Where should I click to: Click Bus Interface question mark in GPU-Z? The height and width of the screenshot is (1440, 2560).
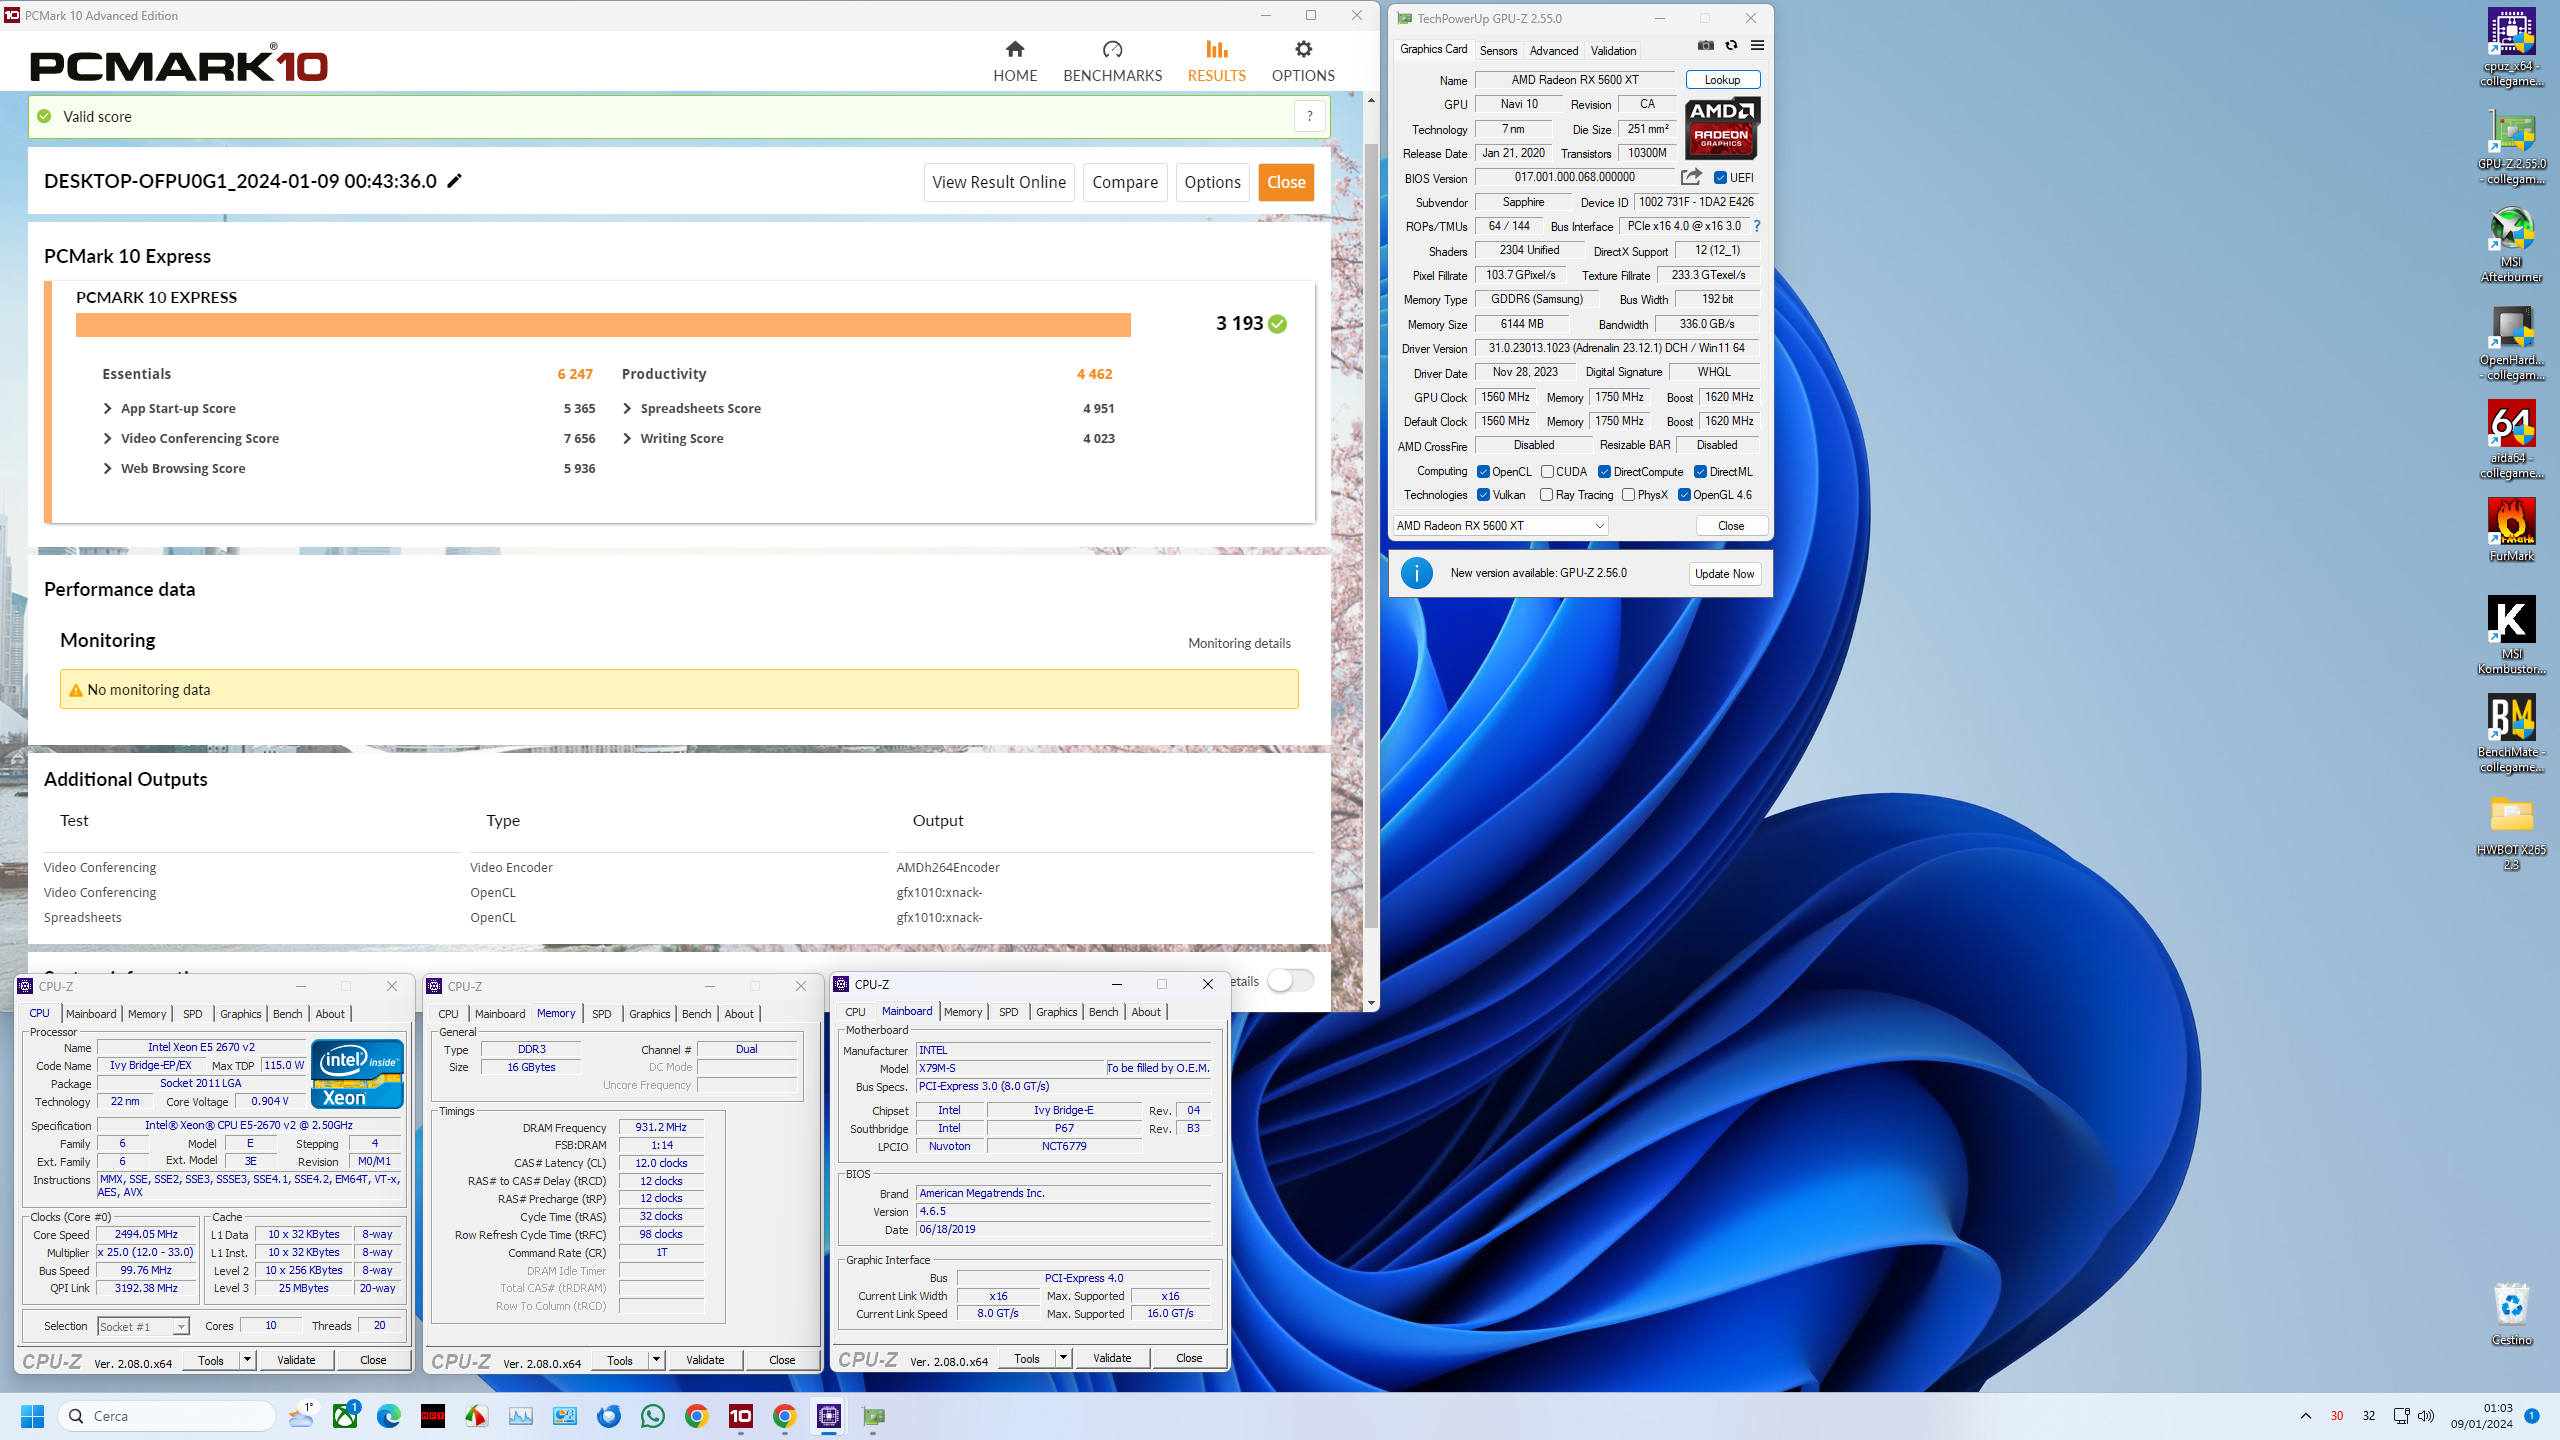tap(1757, 226)
